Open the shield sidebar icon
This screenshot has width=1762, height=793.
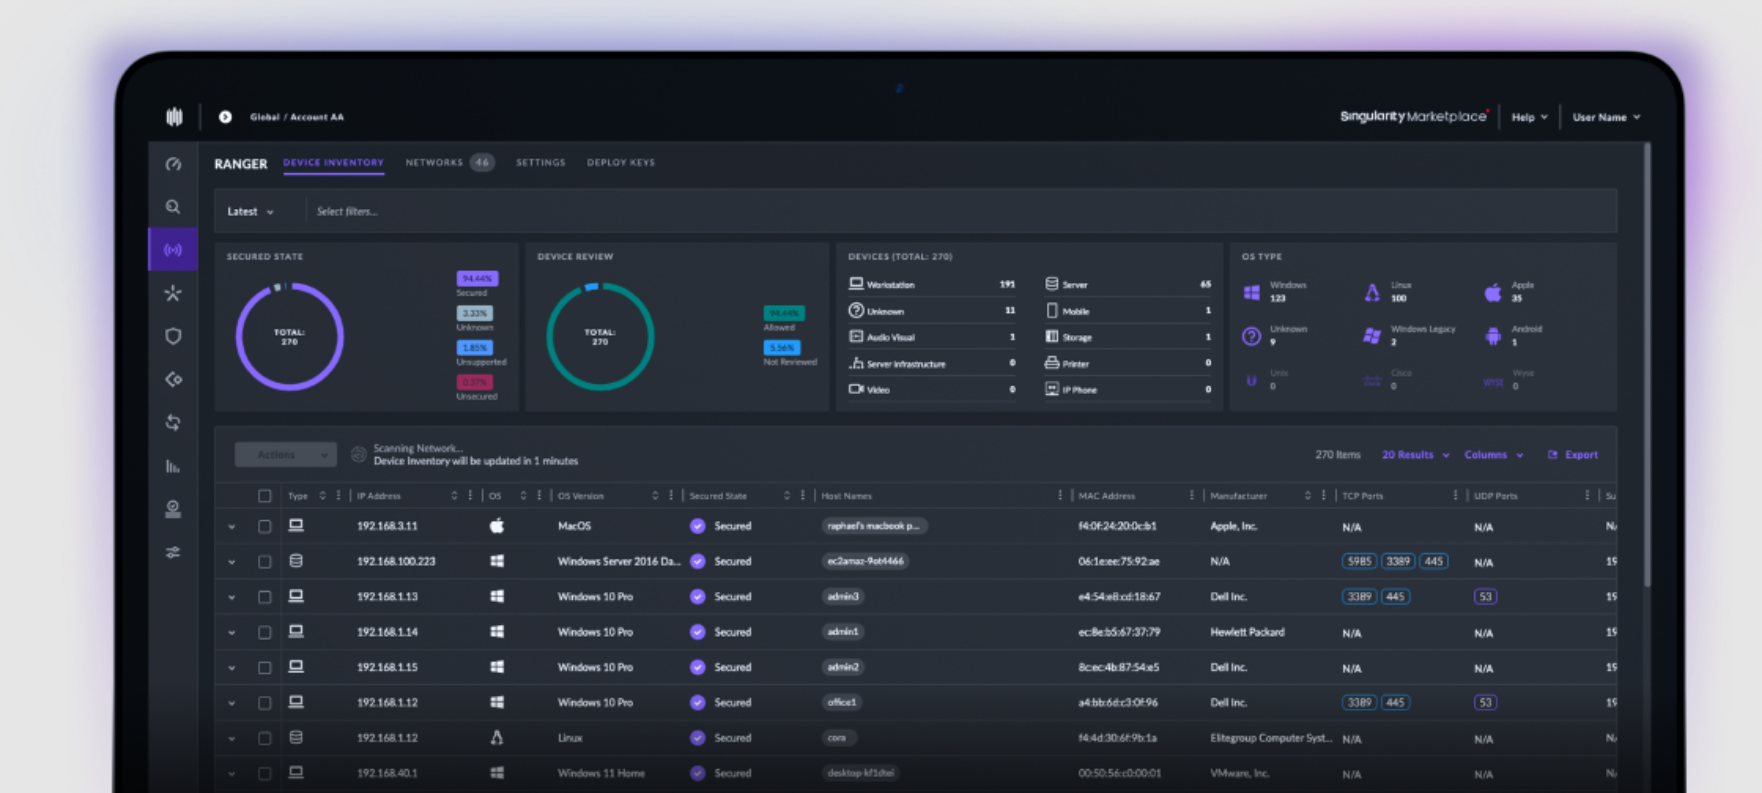173,336
